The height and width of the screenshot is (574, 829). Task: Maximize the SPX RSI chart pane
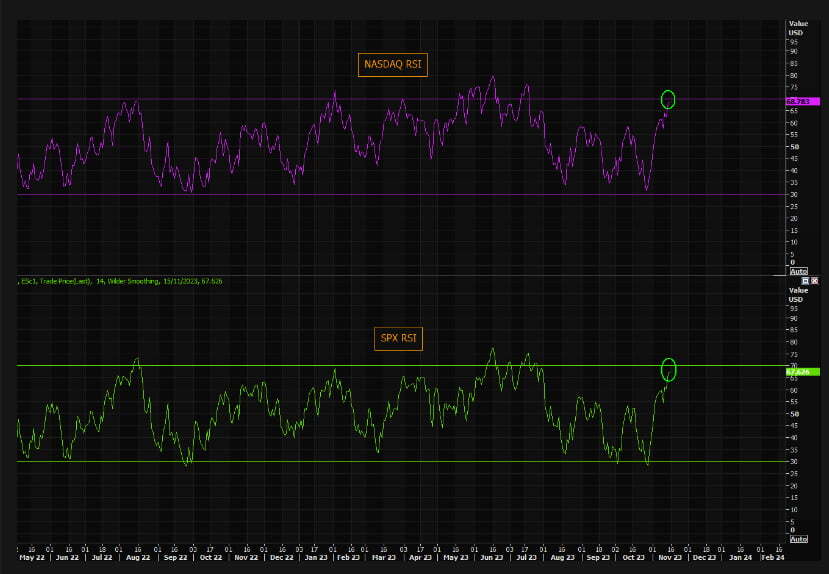click(x=806, y=281)
